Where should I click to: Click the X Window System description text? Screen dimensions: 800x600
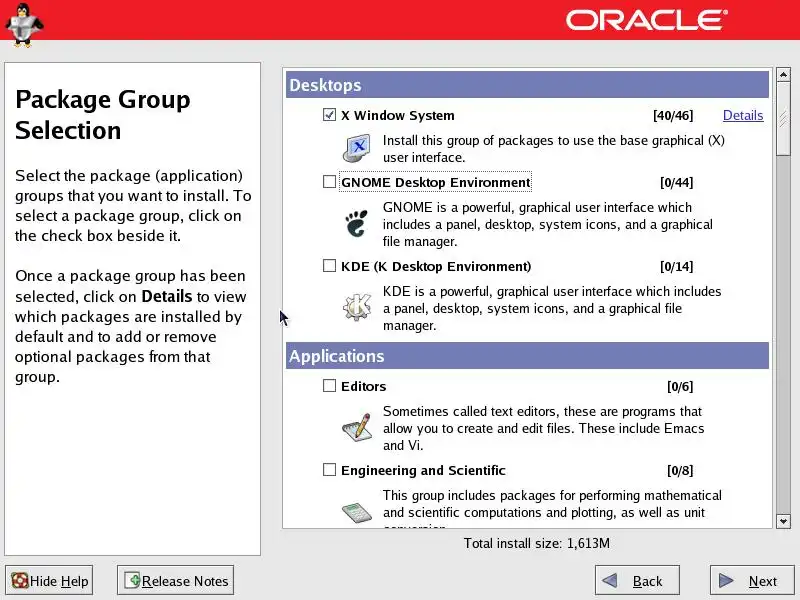tap(554, 148)
